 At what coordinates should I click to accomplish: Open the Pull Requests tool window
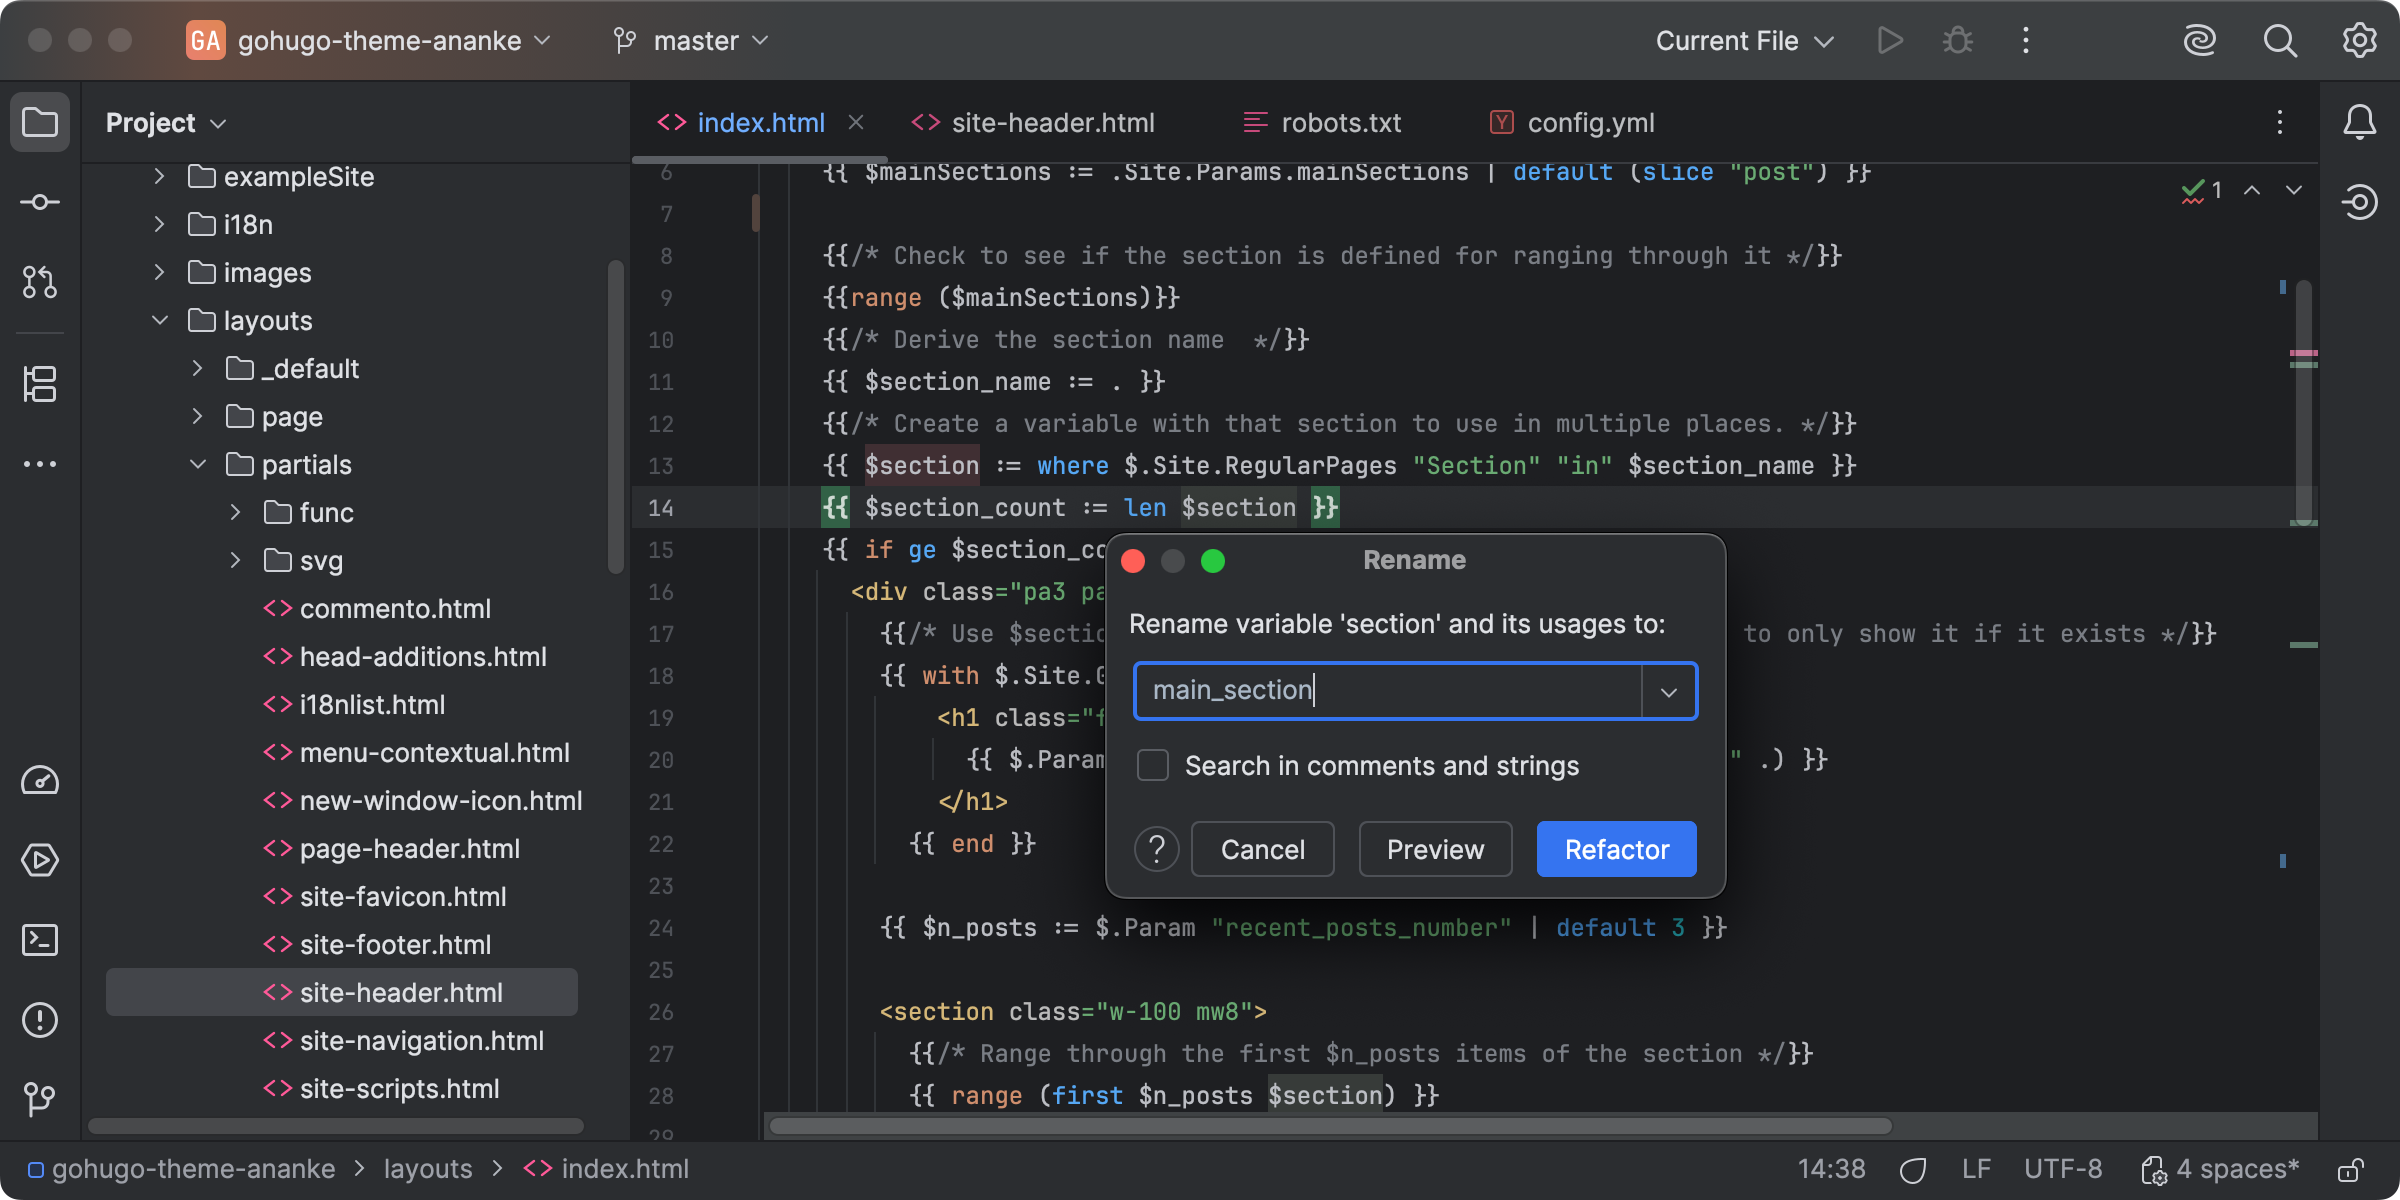40,282
